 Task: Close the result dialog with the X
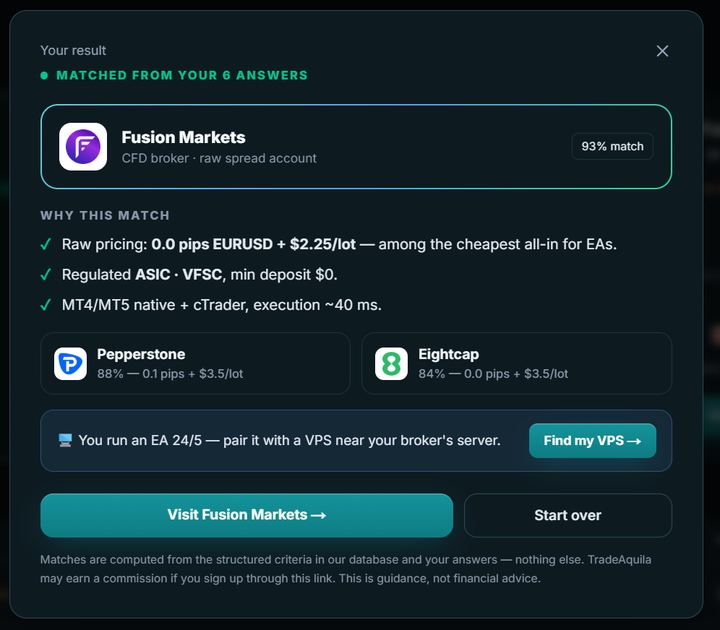pyautogui.click(x=662, y=51)
